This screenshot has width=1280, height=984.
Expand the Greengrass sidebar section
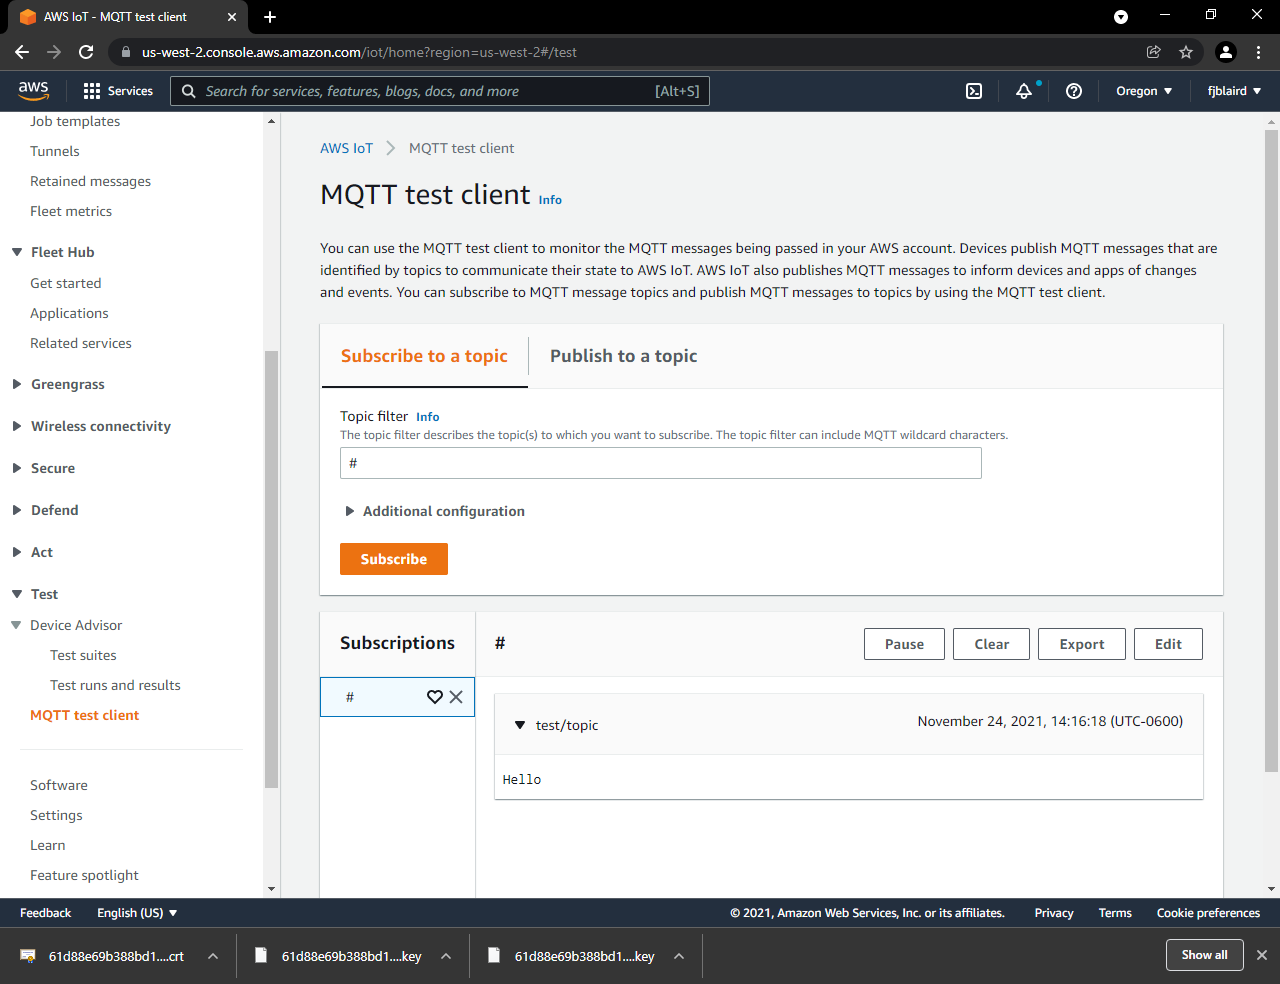pos(67,384)
